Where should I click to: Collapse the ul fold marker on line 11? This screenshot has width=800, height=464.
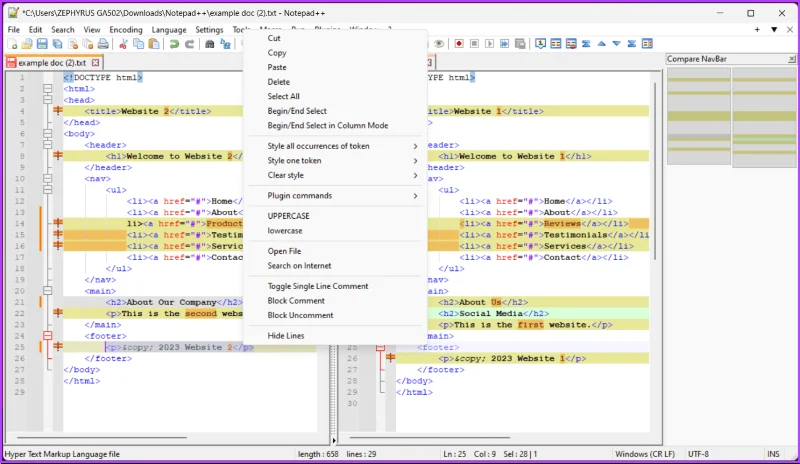[x=47, y=190]
